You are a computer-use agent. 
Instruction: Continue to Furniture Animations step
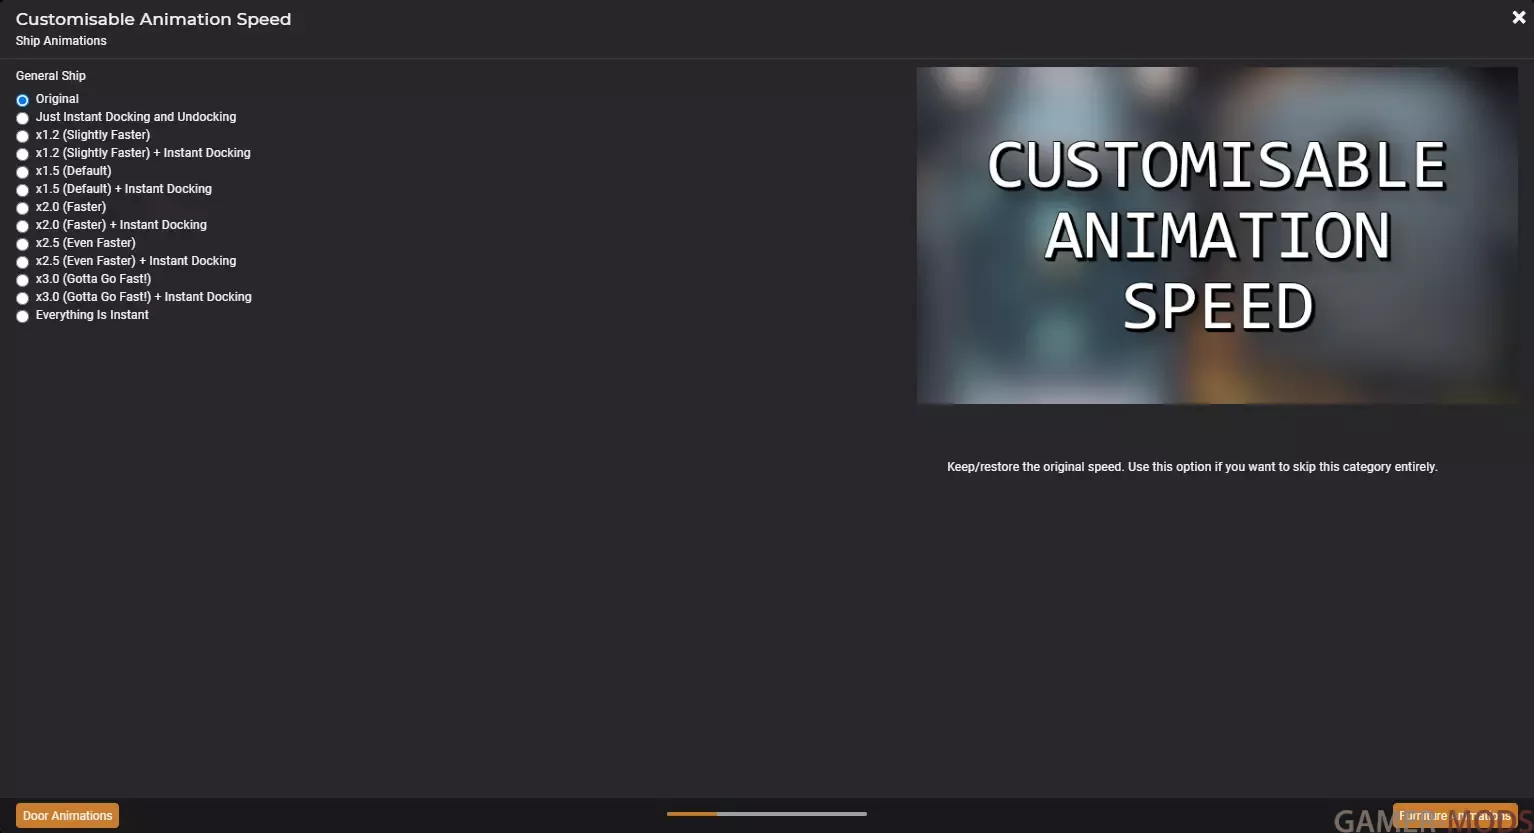click(1455, 816)
